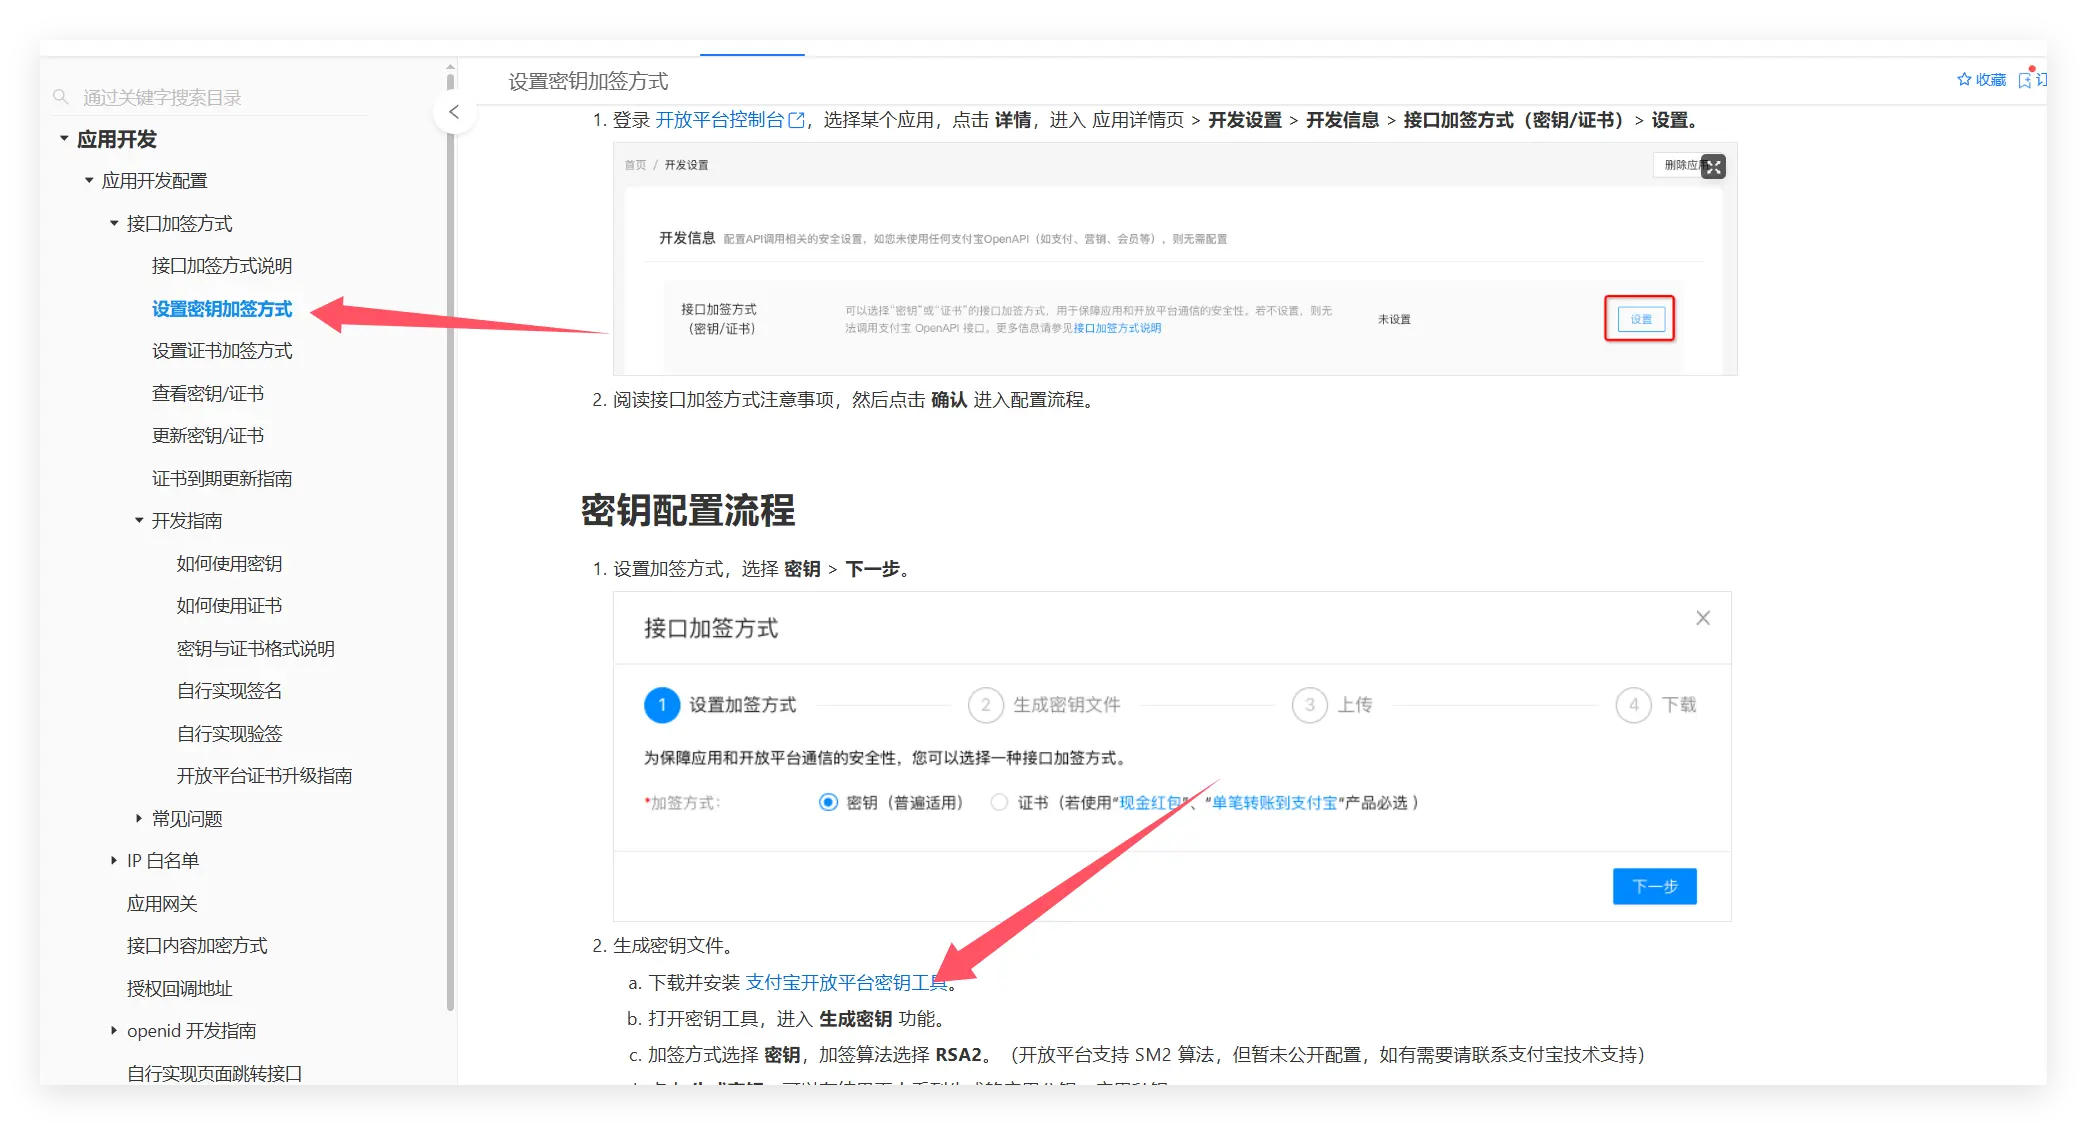Click the subscribe icon at top right
The height and width of the screenshot is (1125, 2087).
(2026, 79)
